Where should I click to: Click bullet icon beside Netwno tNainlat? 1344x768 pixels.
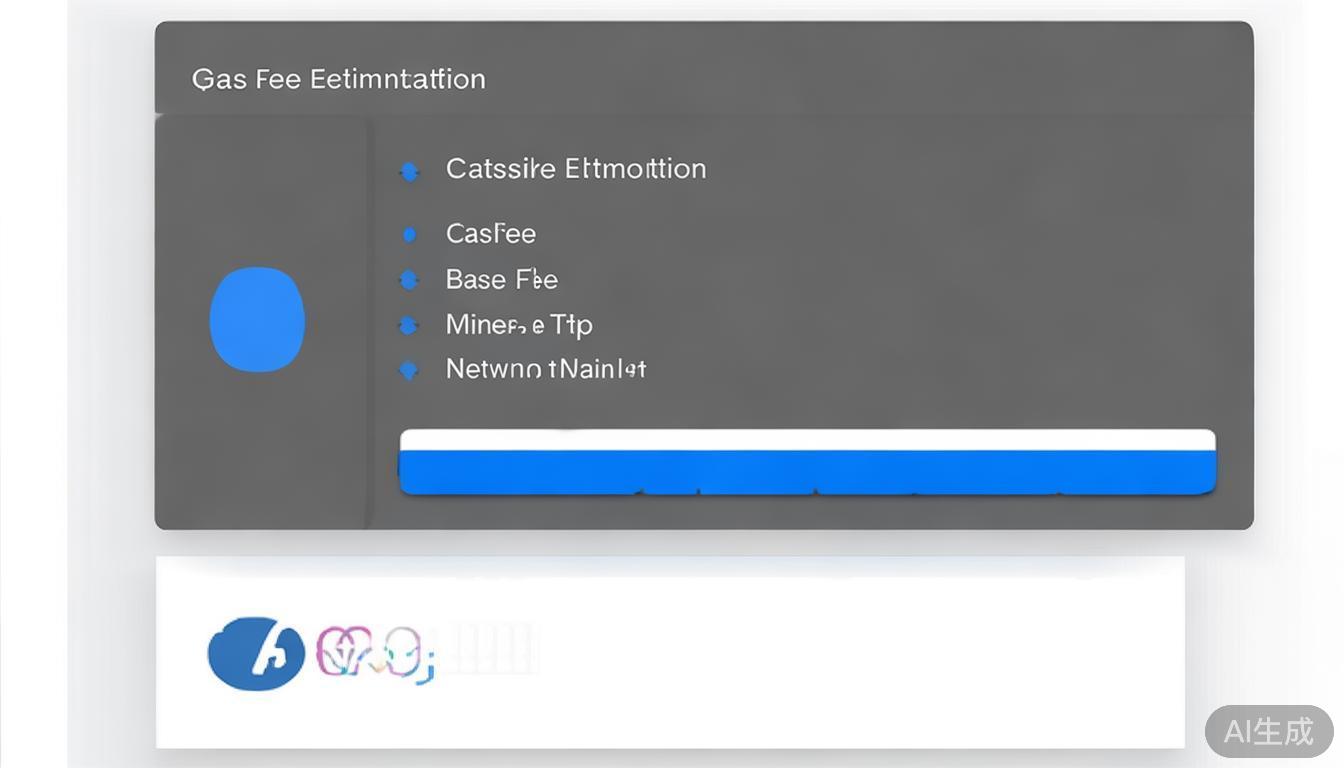[408, 370]
